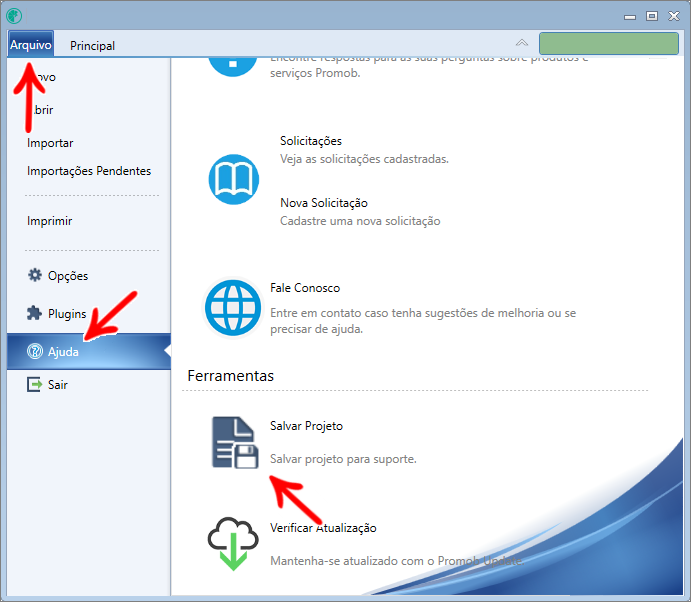Screen dimensions: 691x602
Task: Select Salvar Projeto under Ferramentas
Action: tap(306, 426)
